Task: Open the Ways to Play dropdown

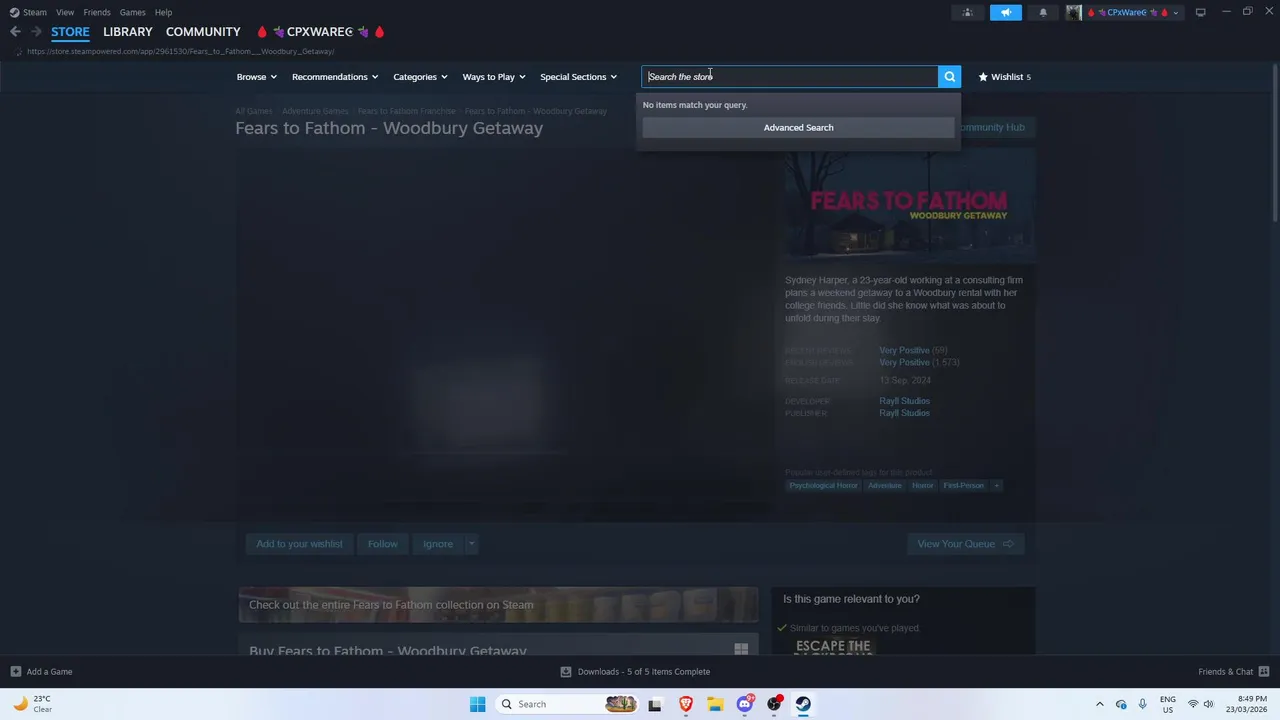Action: click(x=494, y=77)
